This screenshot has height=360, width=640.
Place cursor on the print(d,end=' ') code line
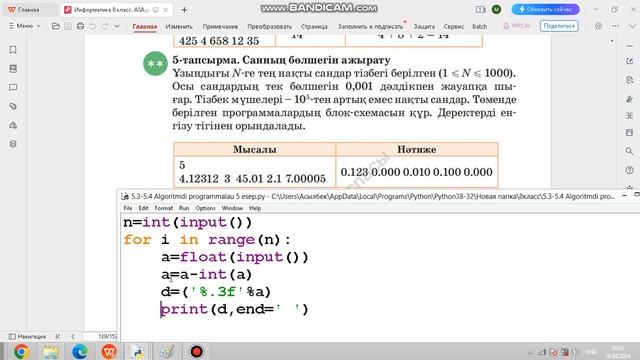click(x=235, y=309)
